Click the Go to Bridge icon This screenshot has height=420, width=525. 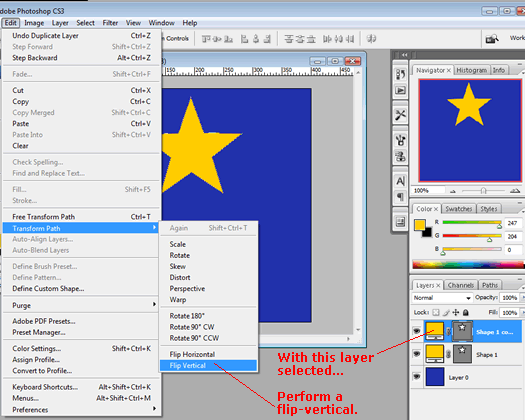492,39
